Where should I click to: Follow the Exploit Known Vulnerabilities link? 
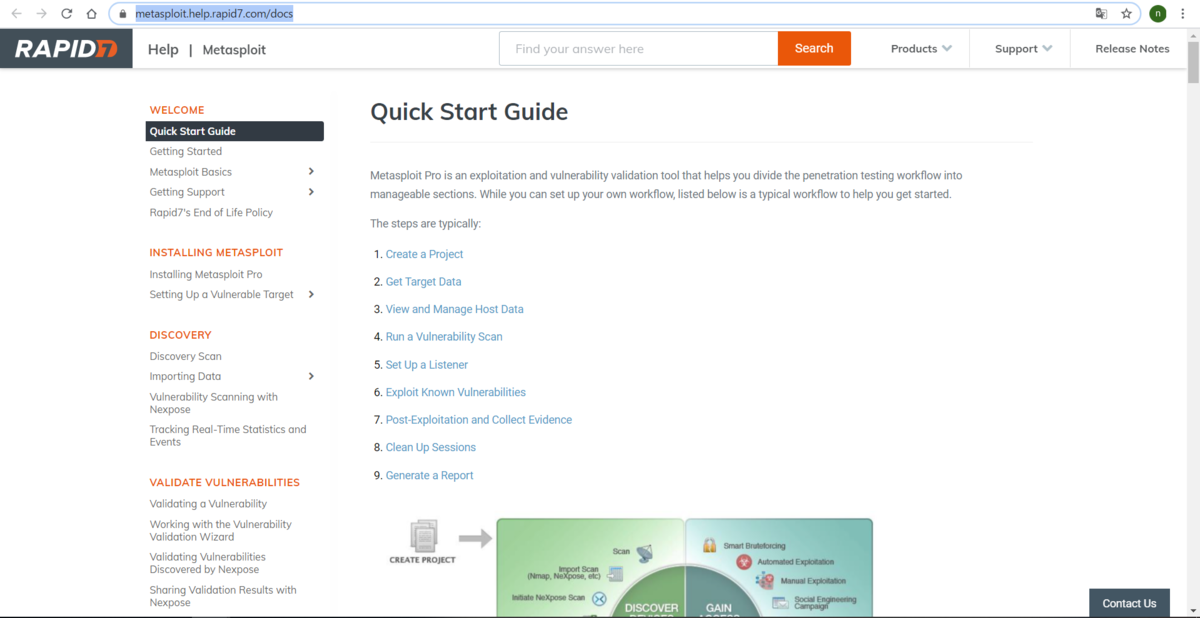click(x=455, y=392)
